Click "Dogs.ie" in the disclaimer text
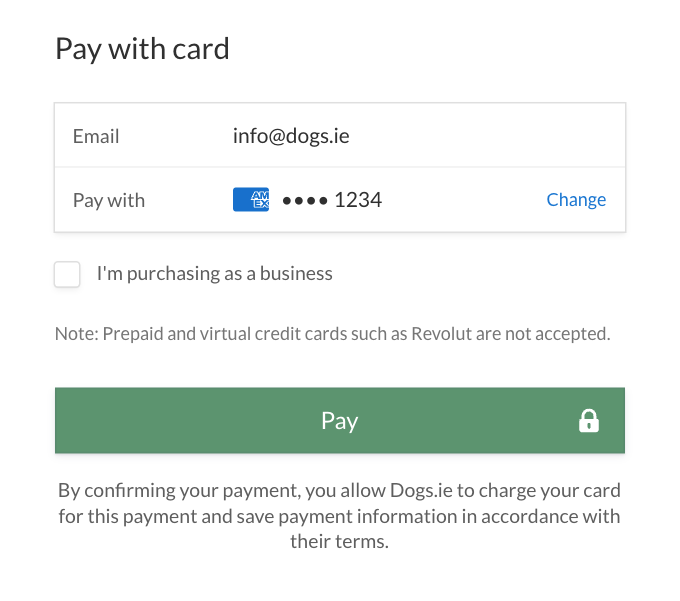 (x=421, y=490)
